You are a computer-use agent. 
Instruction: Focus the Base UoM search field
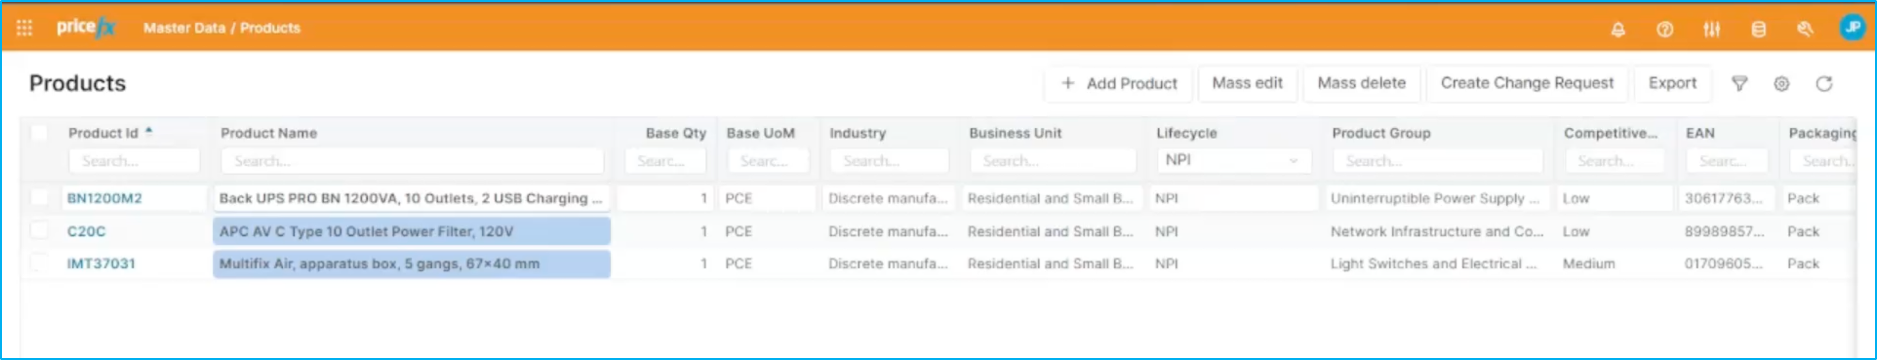[767, 161]
